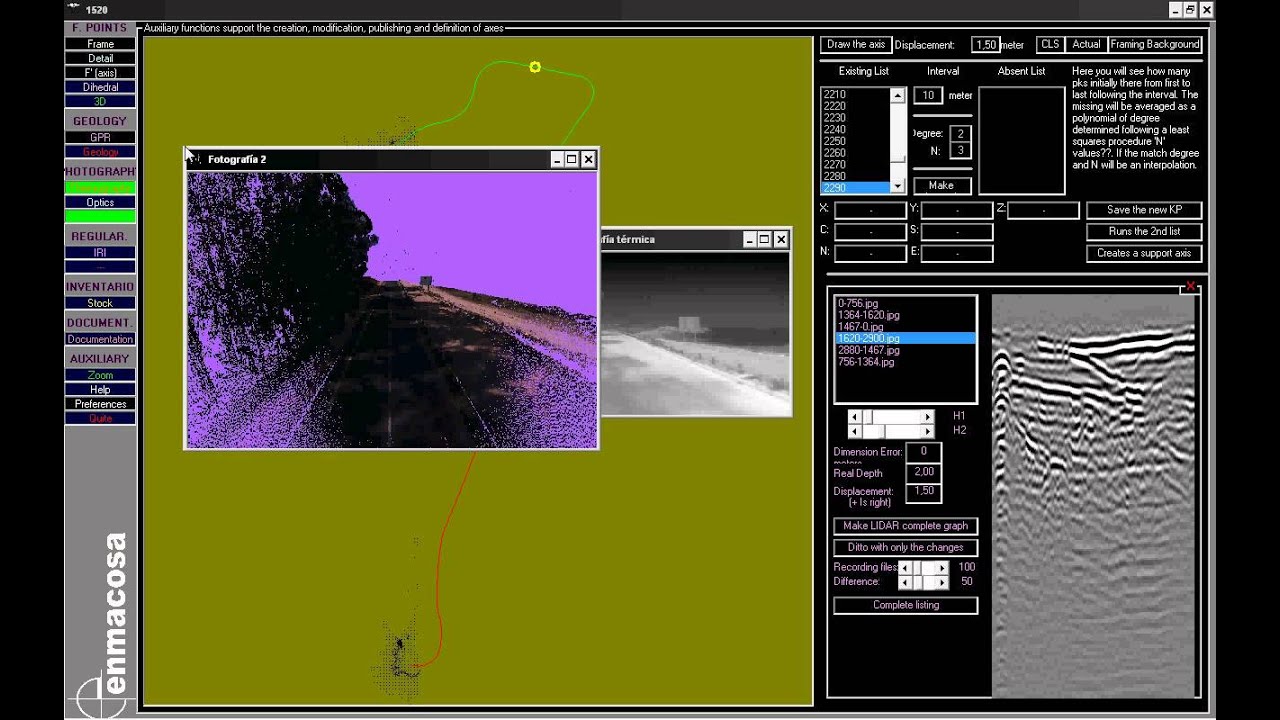Select the Frame button in F. POINTS
This screenshot has width=1280, height=720.
click(x=100, y=44)
